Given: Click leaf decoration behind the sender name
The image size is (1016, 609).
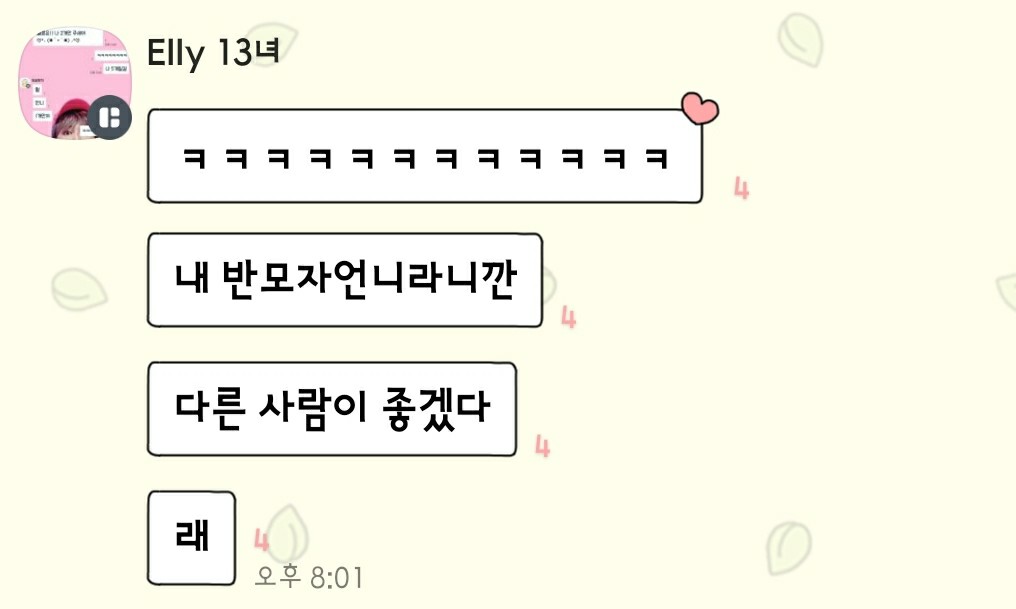Looking at the screenshot, I should [x=271, y=40].
